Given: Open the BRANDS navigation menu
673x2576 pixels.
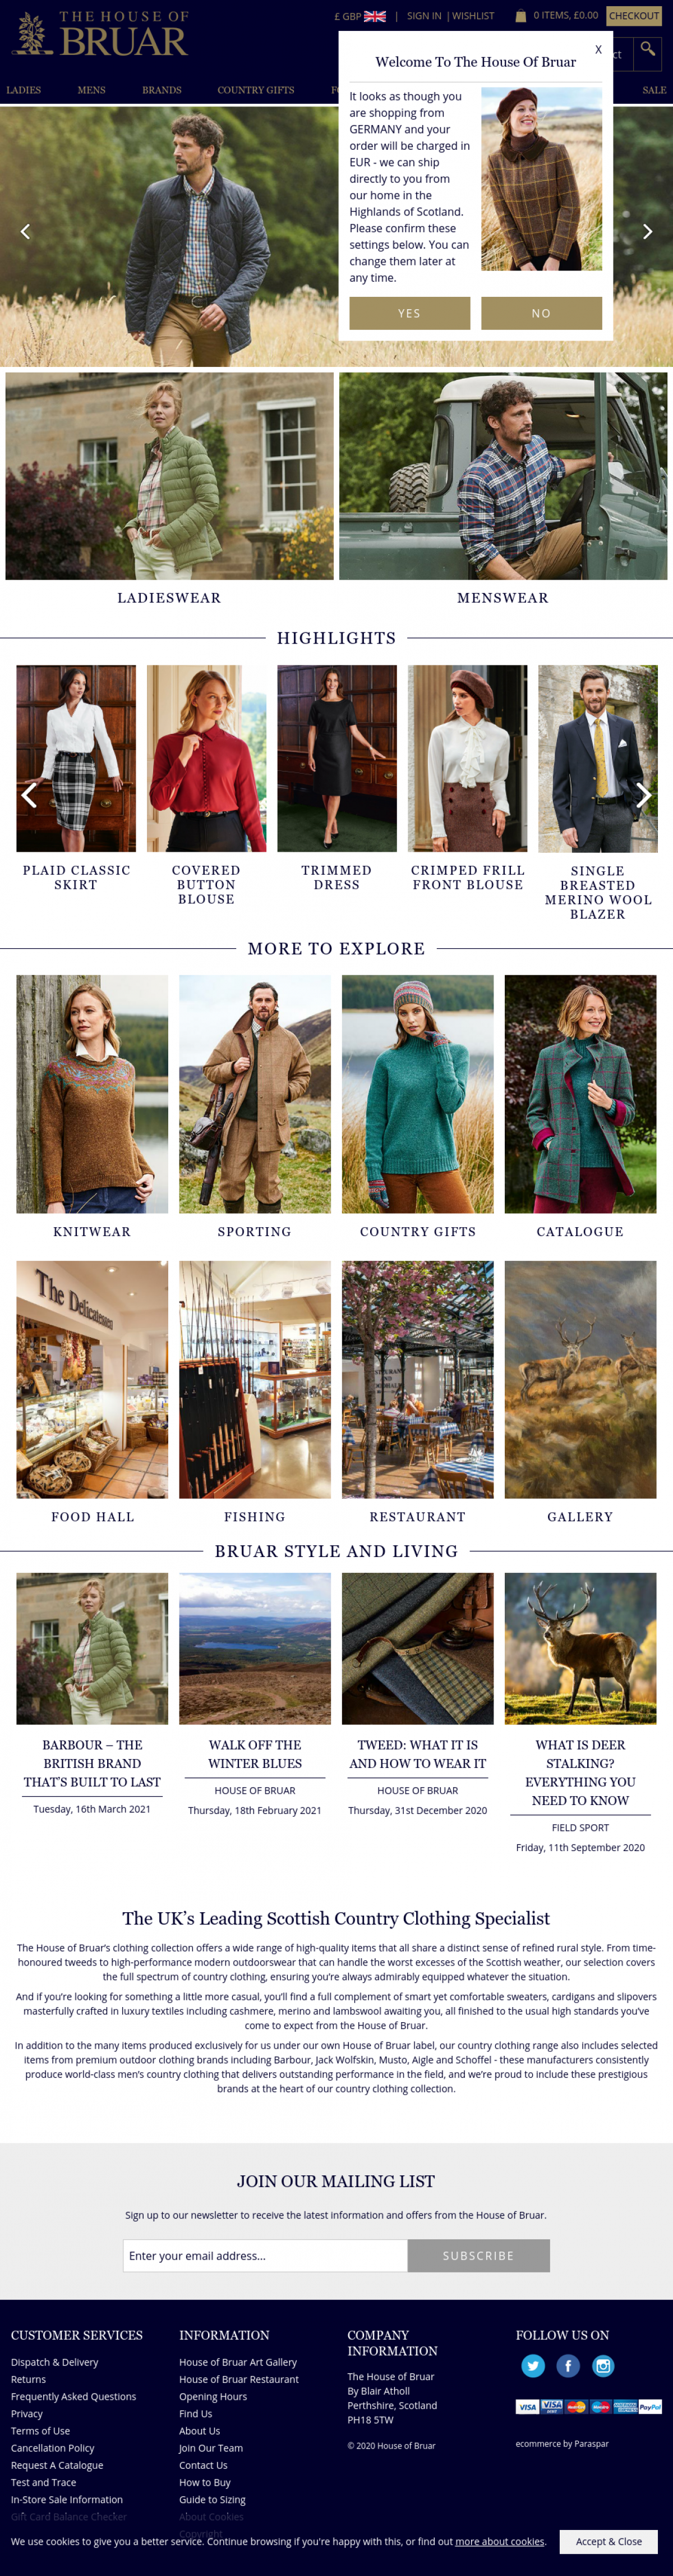Looking at the screenshot, I should (162, 90).
